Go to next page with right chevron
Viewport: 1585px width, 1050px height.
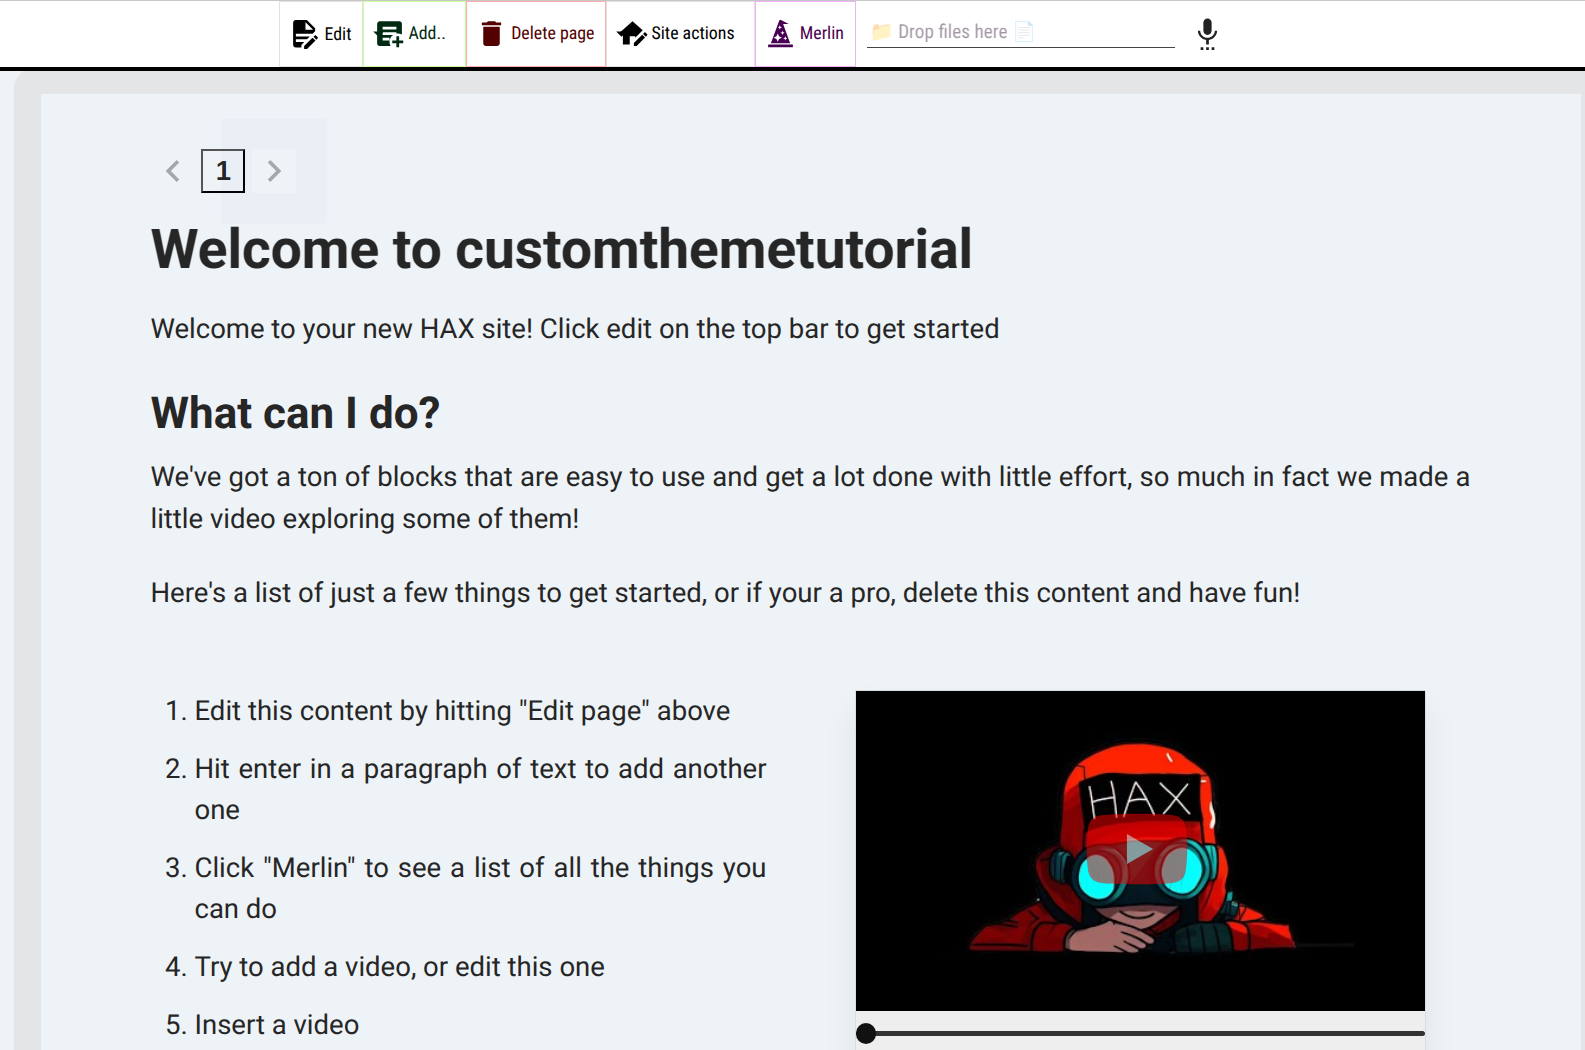(x=274, y=171)
